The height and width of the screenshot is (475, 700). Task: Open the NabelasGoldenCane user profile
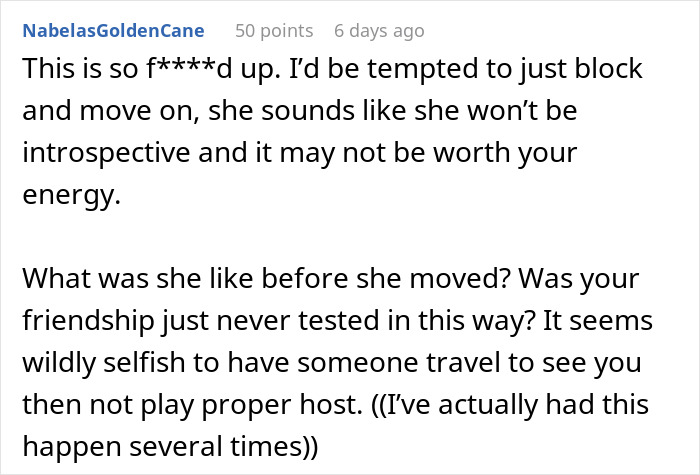click(x=113, y=31)
